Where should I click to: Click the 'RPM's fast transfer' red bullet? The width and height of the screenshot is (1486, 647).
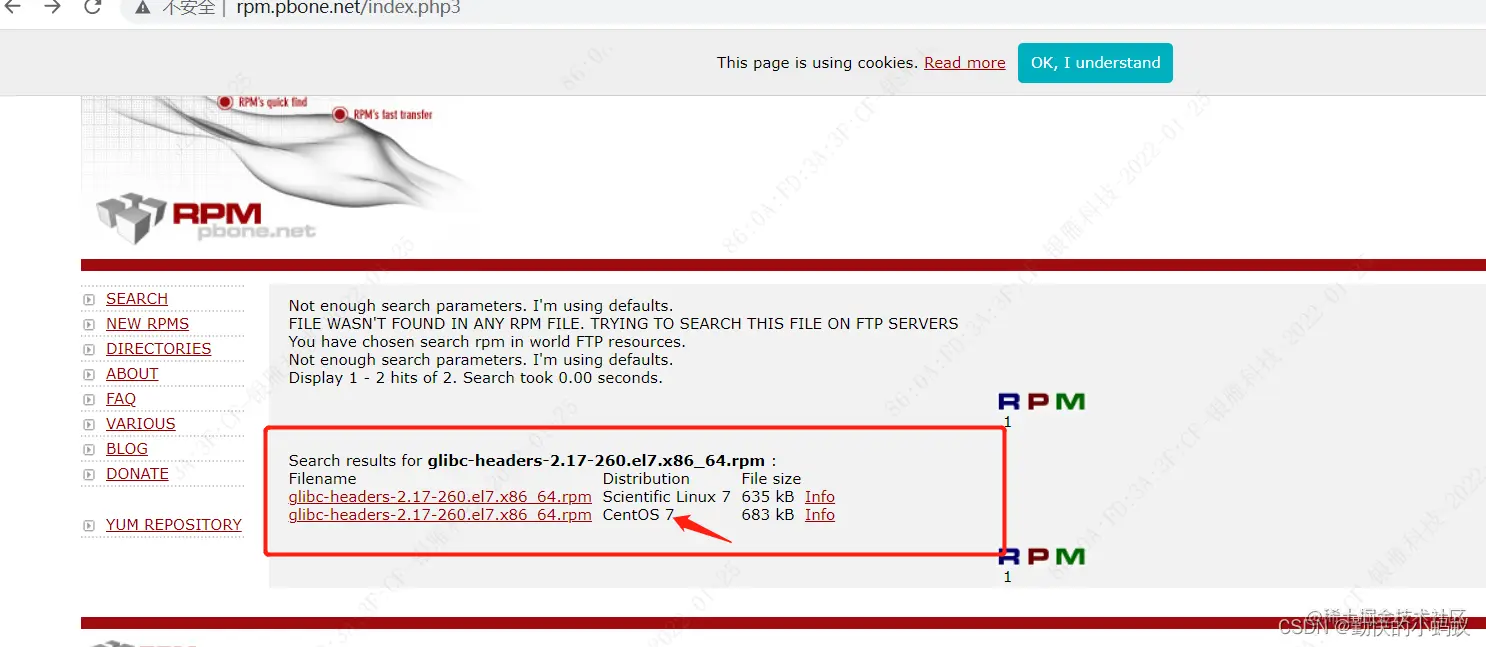(340, 115)
